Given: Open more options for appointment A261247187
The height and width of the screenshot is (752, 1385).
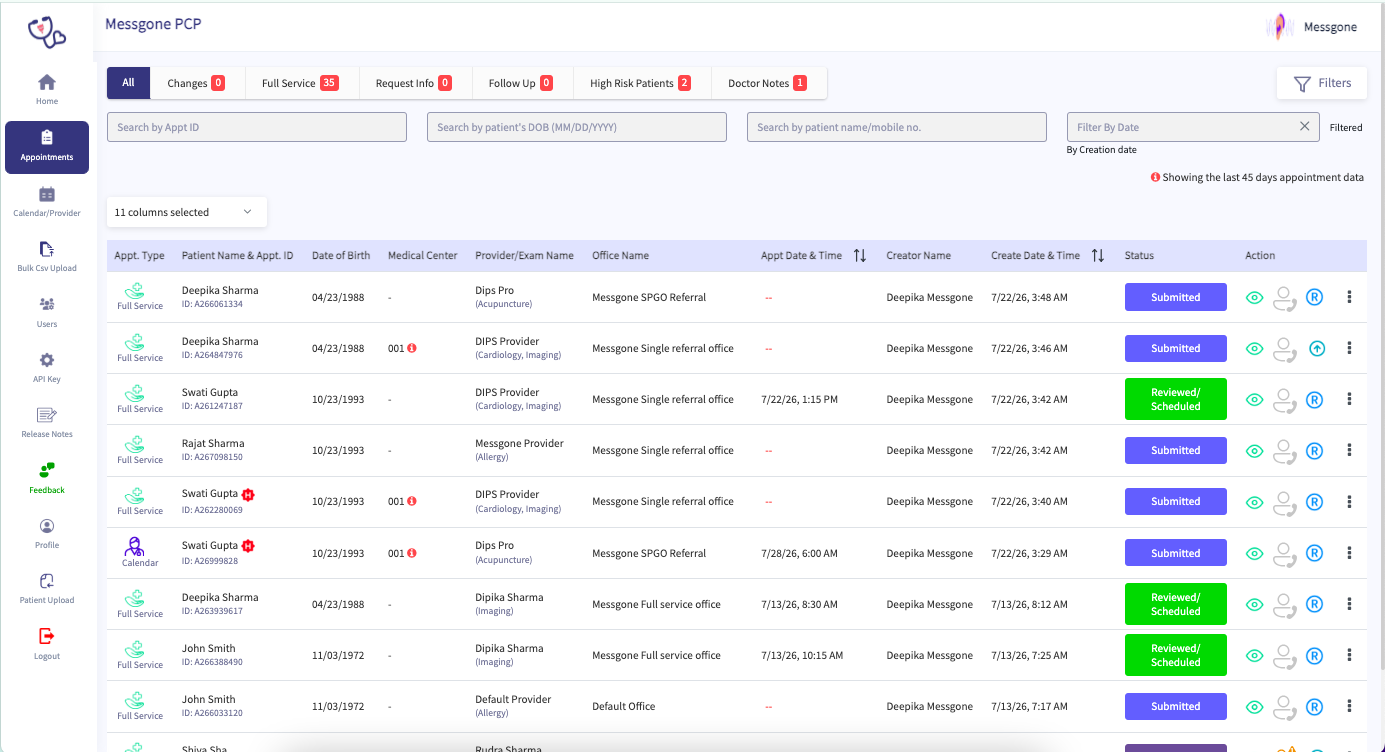Looking at the screenshot, I should (x=1349, y=399).
